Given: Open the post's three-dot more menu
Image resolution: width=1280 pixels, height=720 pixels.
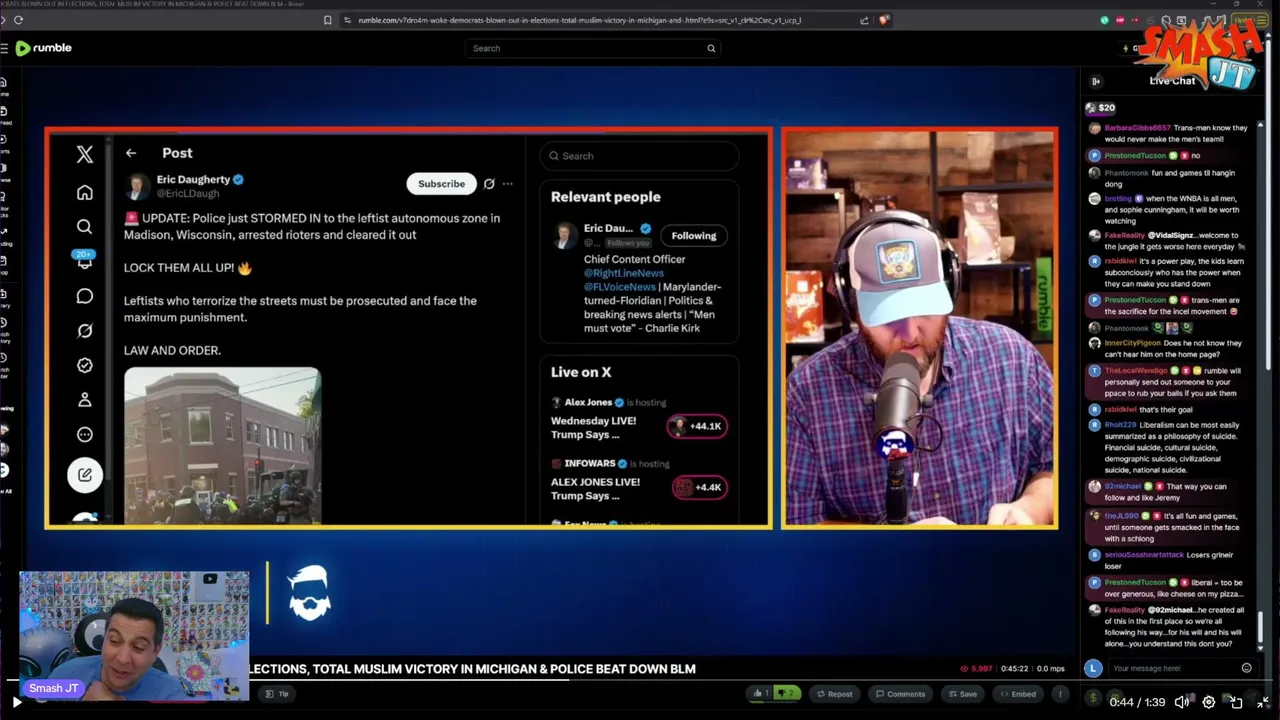Looking at the screenshot, I should 508,184.
